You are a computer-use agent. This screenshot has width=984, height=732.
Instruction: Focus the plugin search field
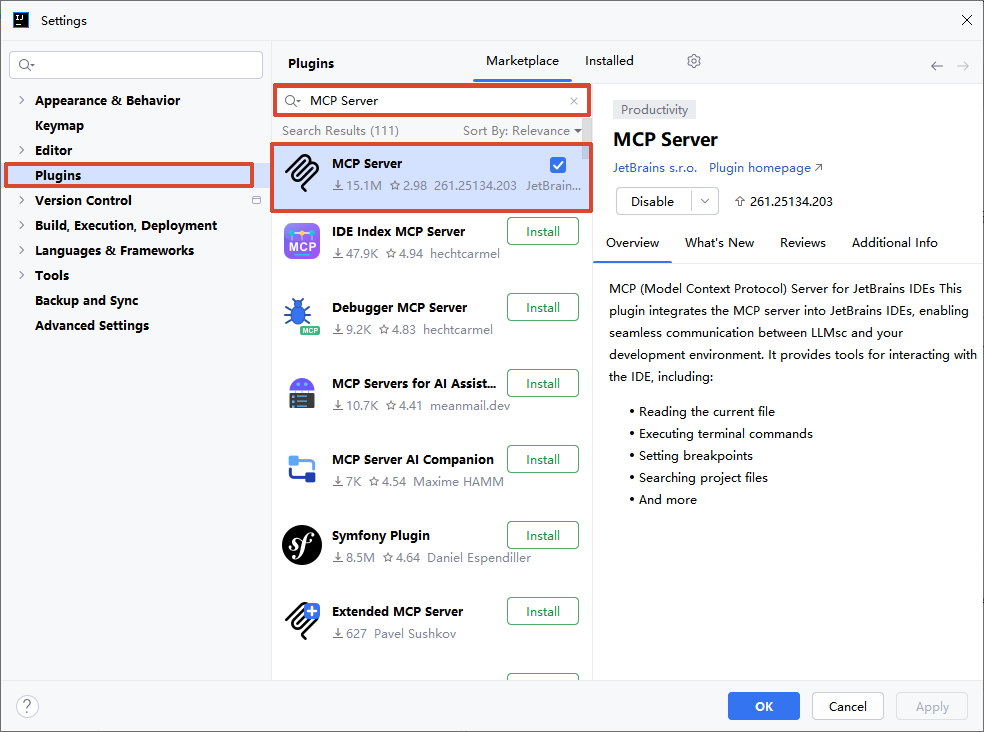(432, 100)
